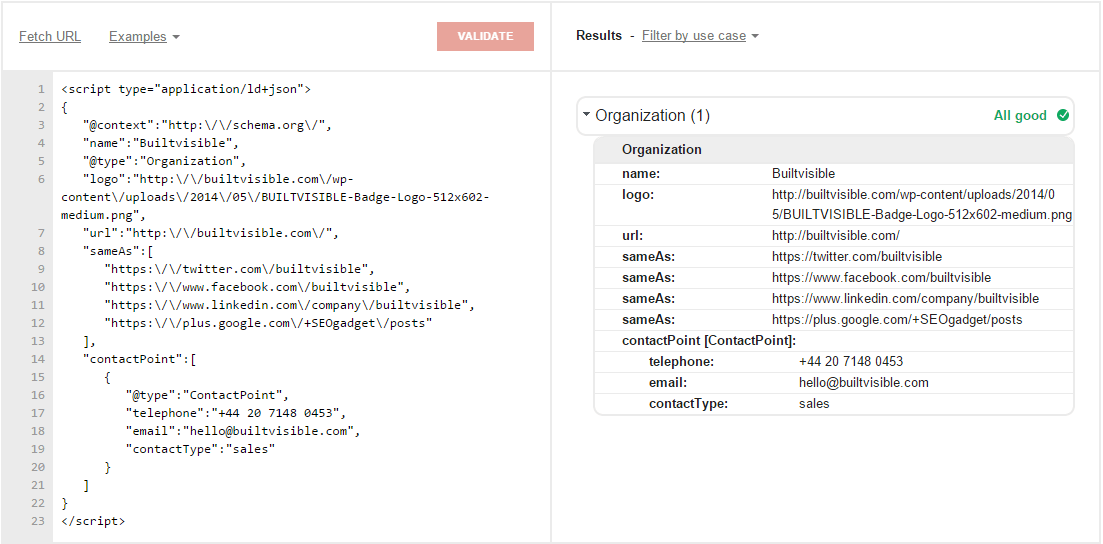Click the "@context" line in the code editor
The width and height of the screenshot is (1103, 544).
pyautogui.click(x=207, y=125)
